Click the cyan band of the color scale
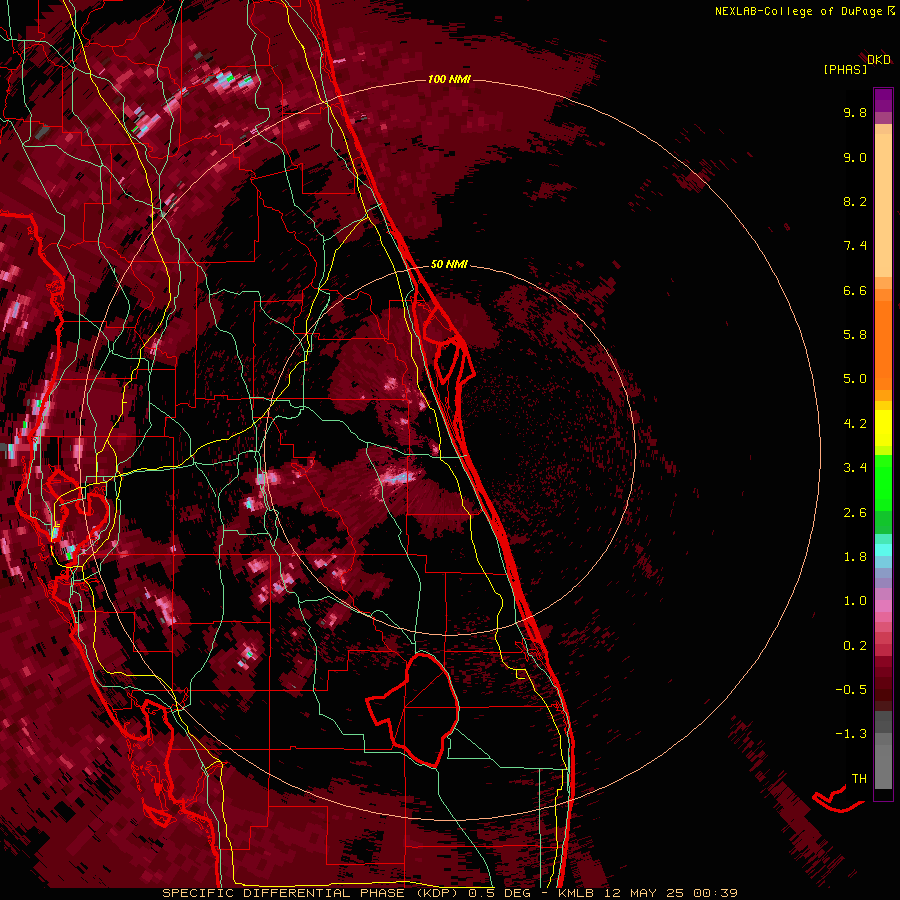900x900 pixels. tap(883, 550)
